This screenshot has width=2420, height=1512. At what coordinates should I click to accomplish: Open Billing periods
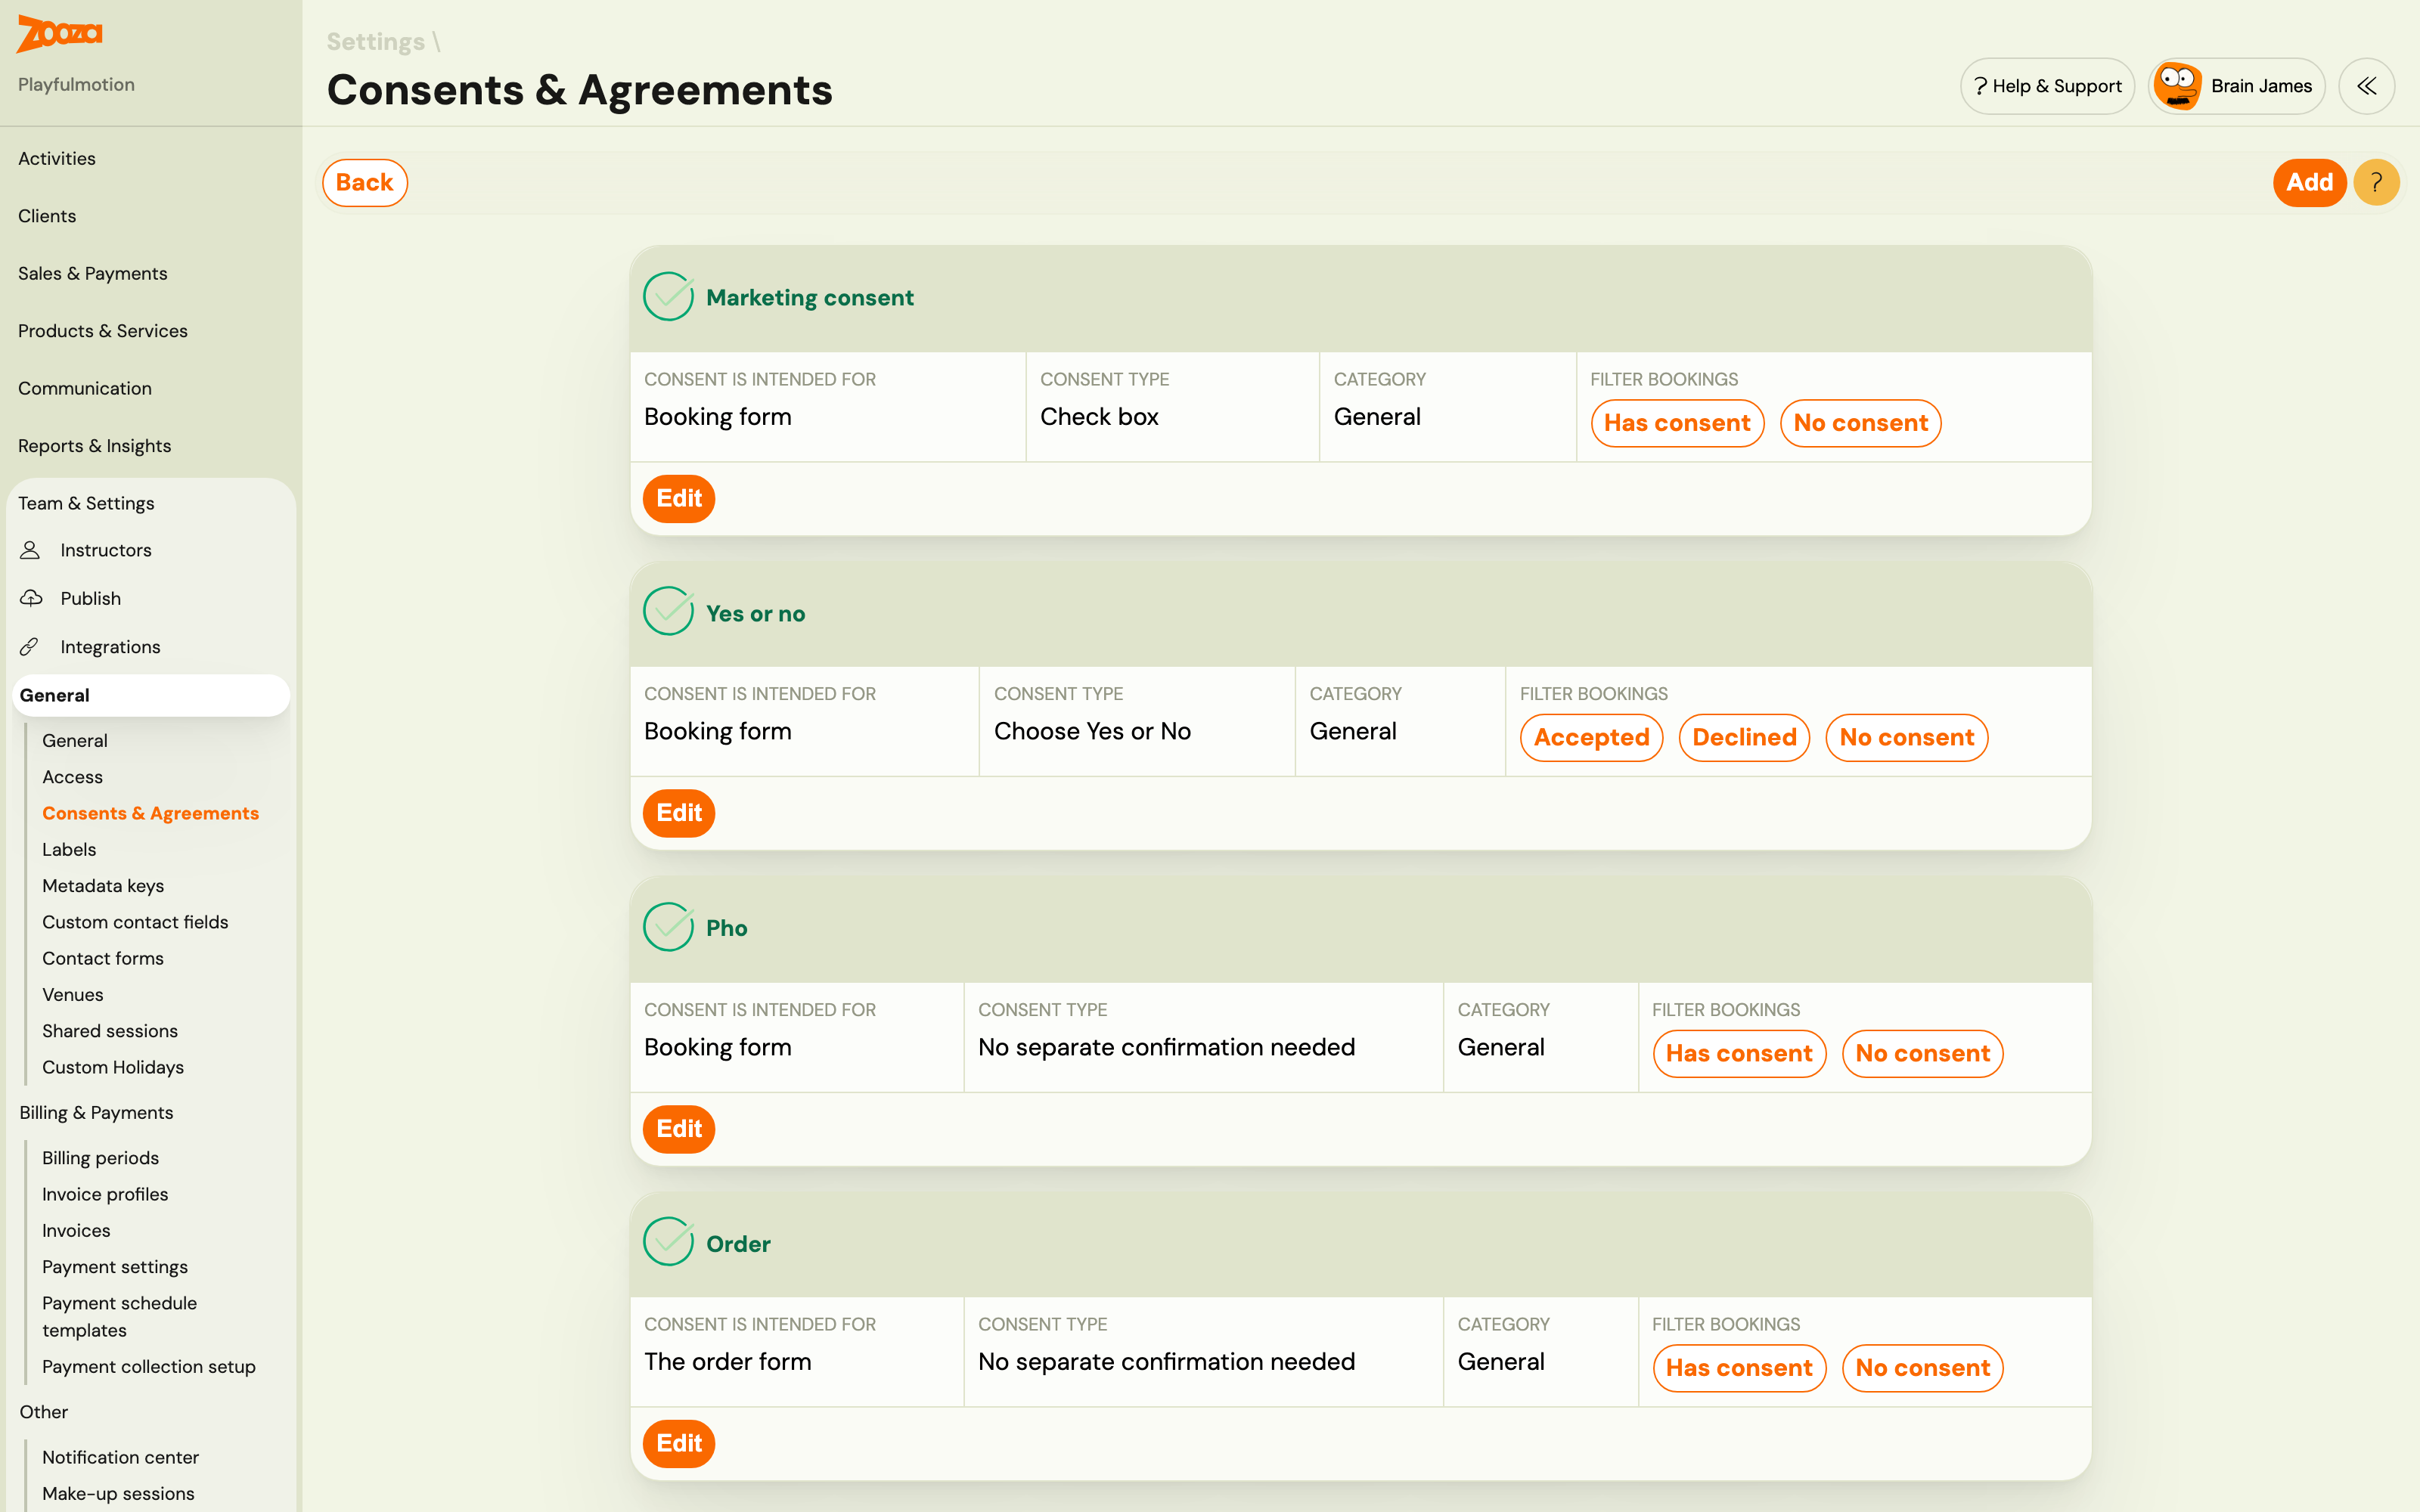point(100,1158)
